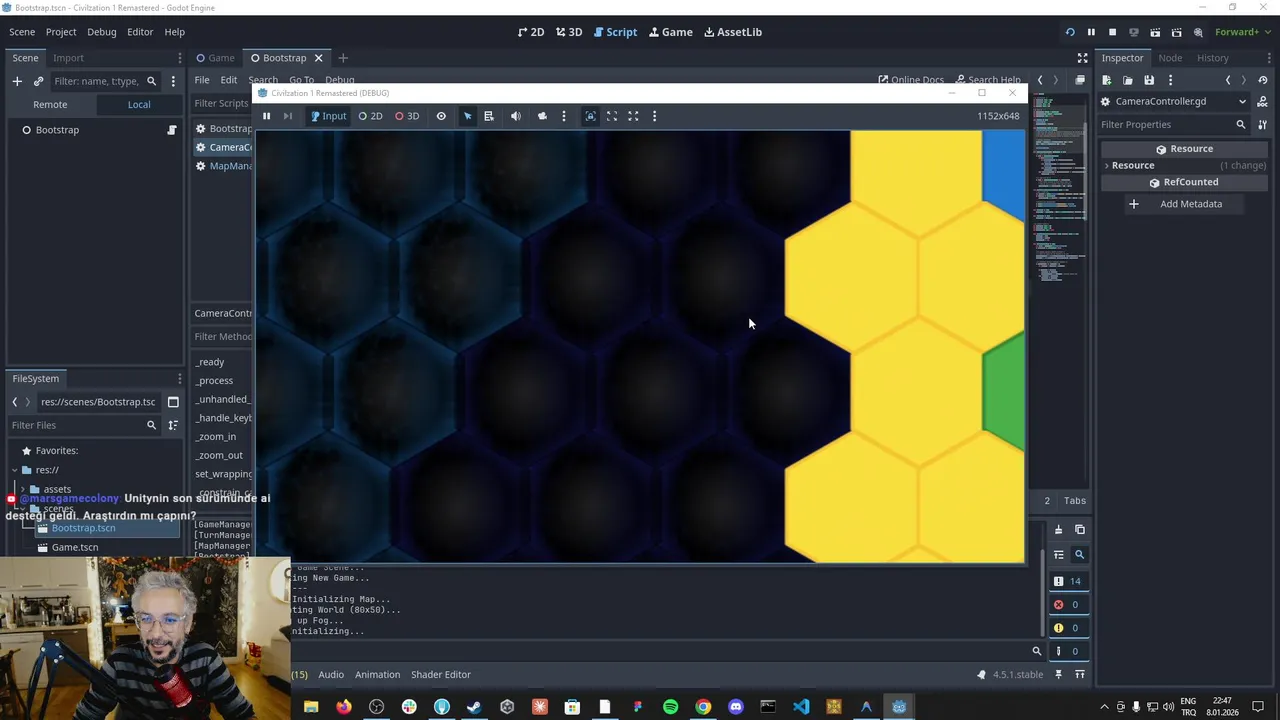Open the Editor menu
The image size is (1280, 720).
point(140,32)
